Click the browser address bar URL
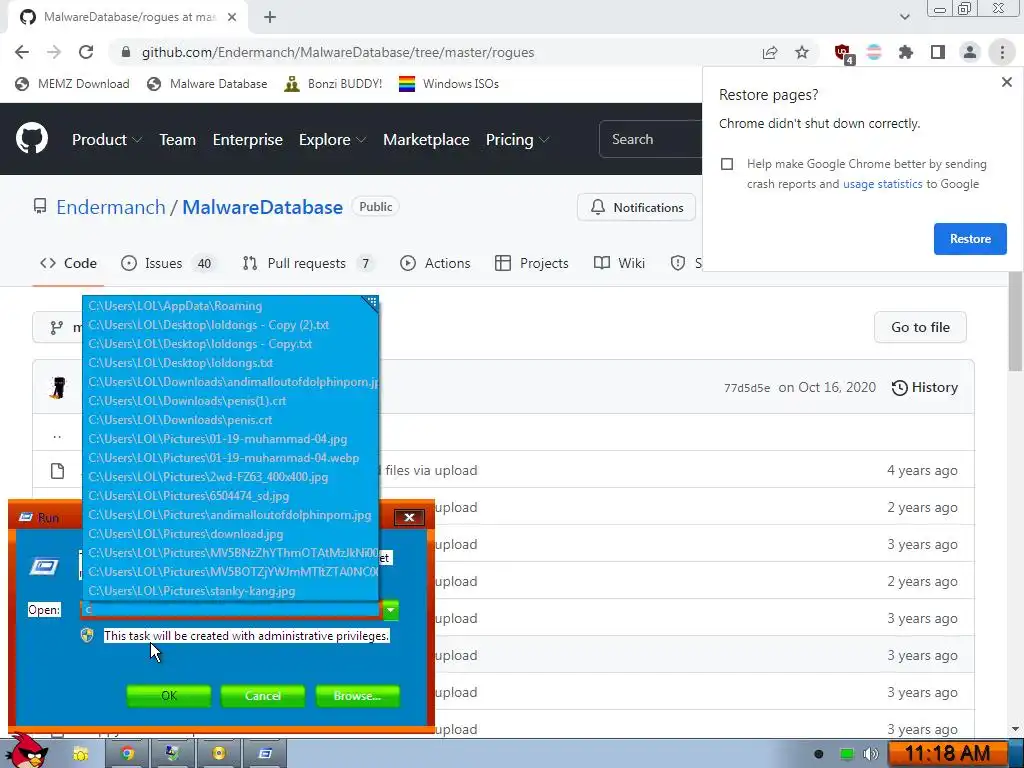 [338, 52]
